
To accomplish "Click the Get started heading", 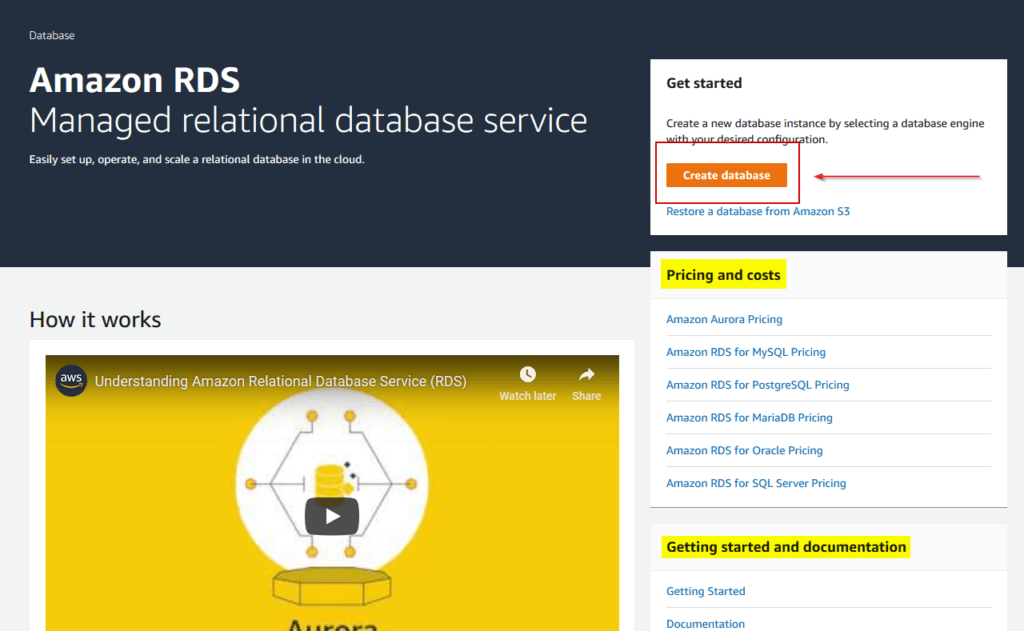I will coord(704,83).
